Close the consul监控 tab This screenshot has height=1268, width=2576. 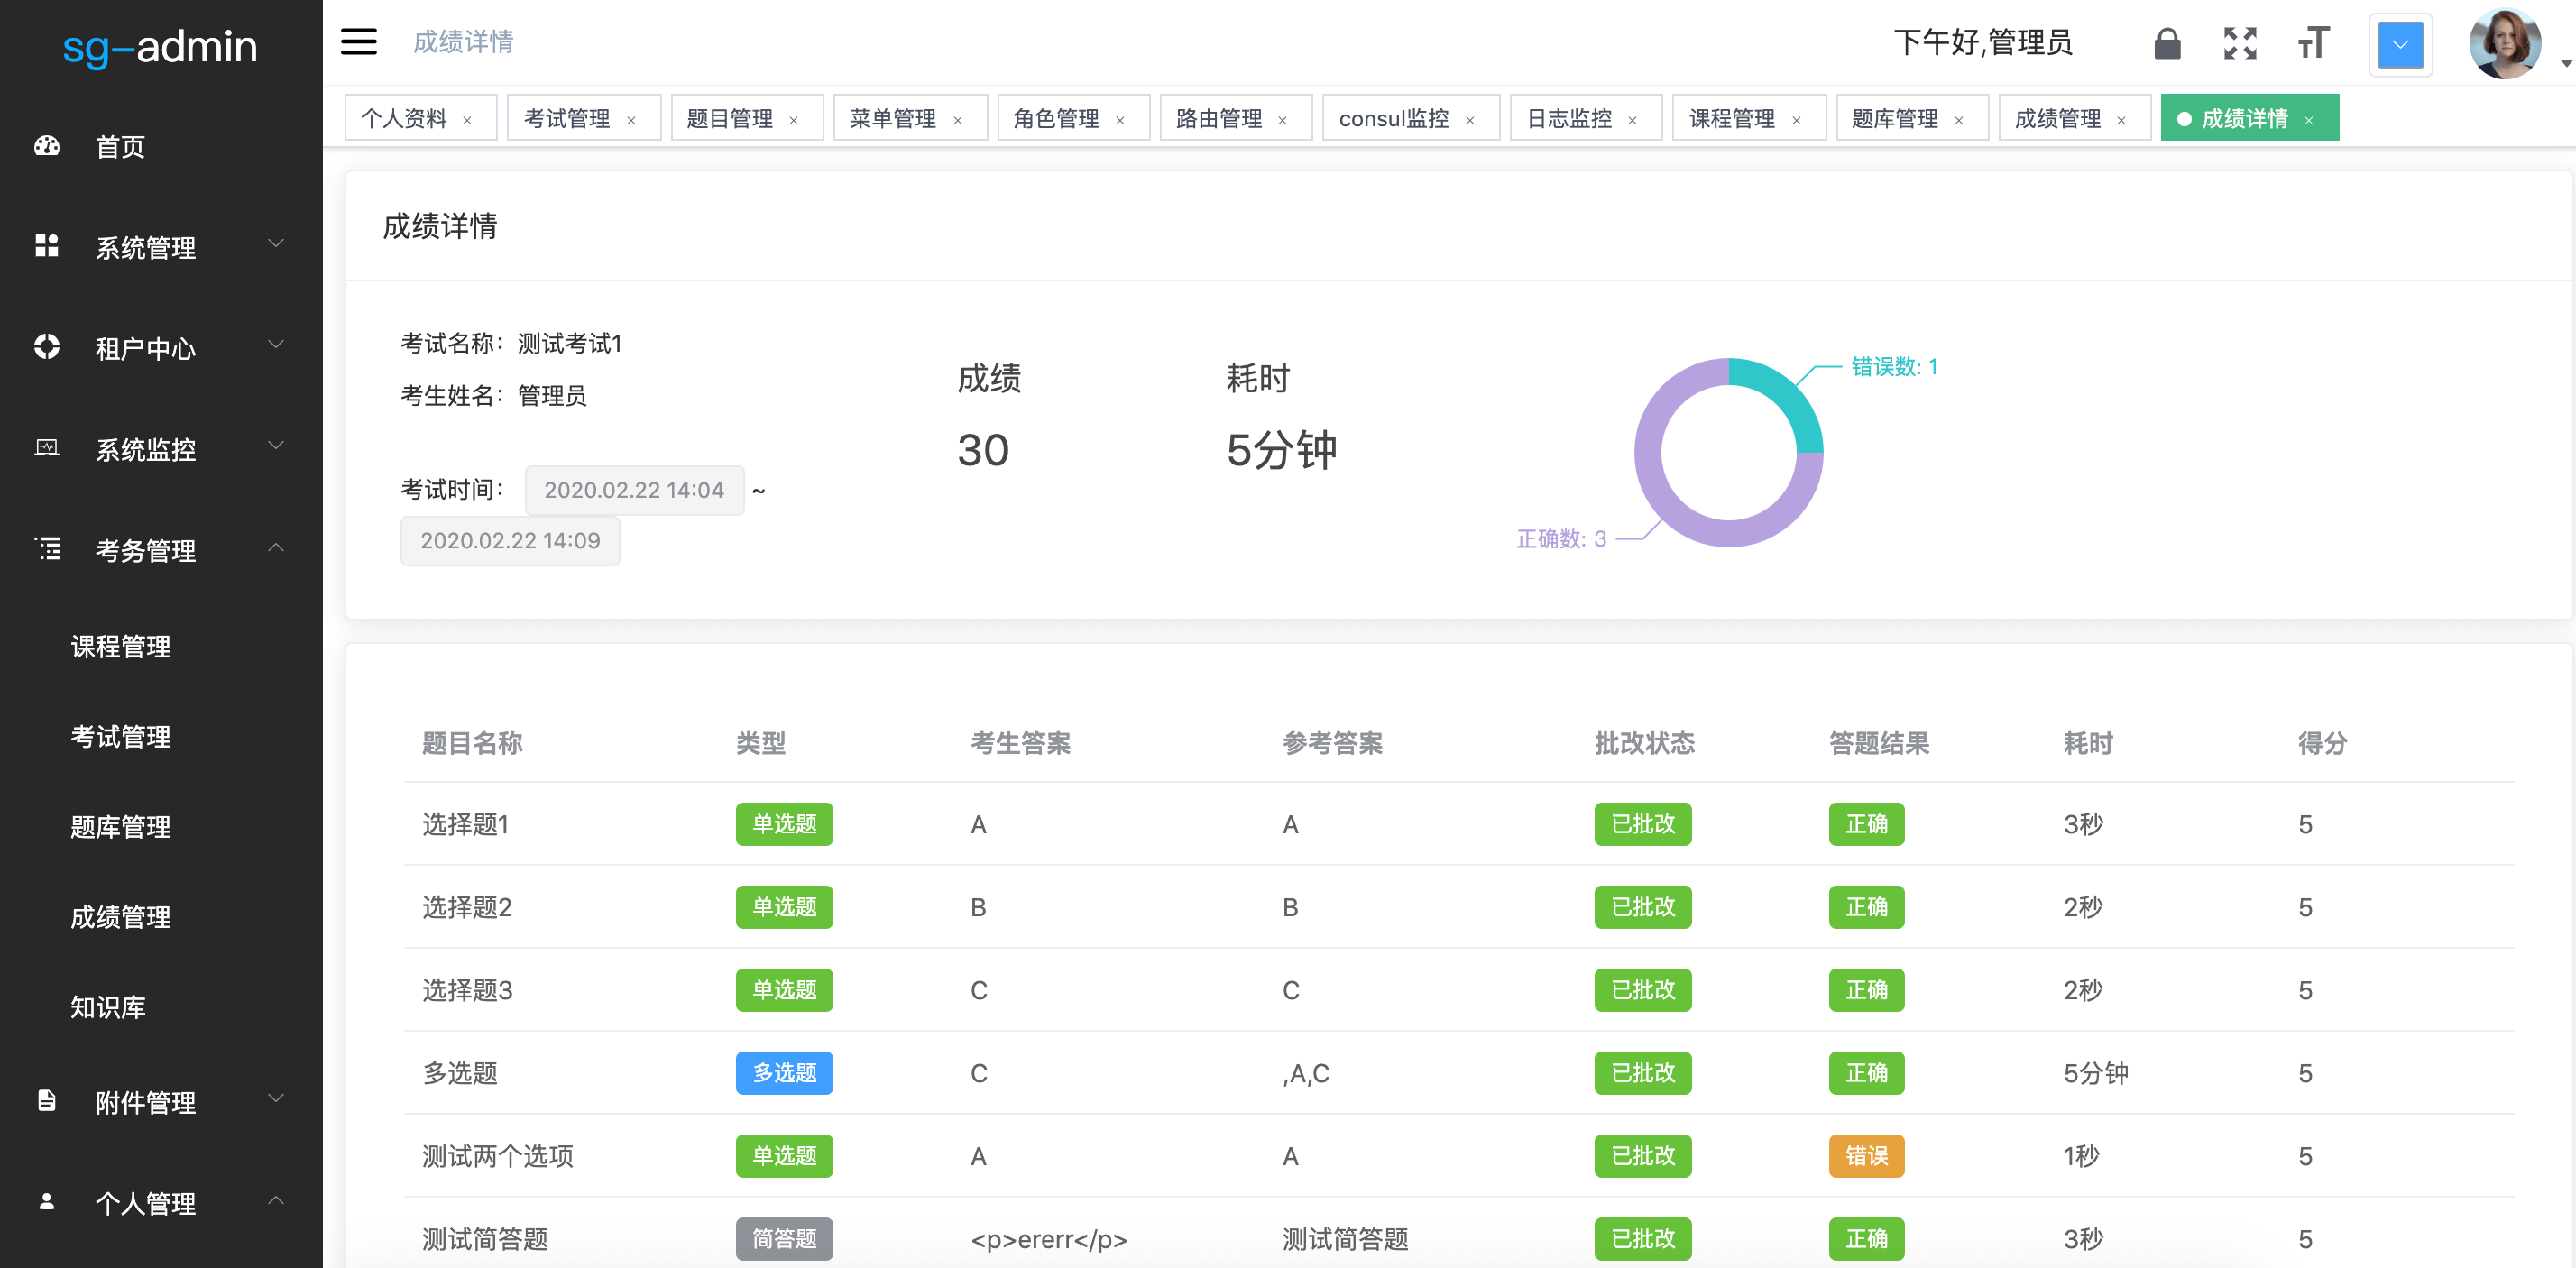[x=1470, y=120]
